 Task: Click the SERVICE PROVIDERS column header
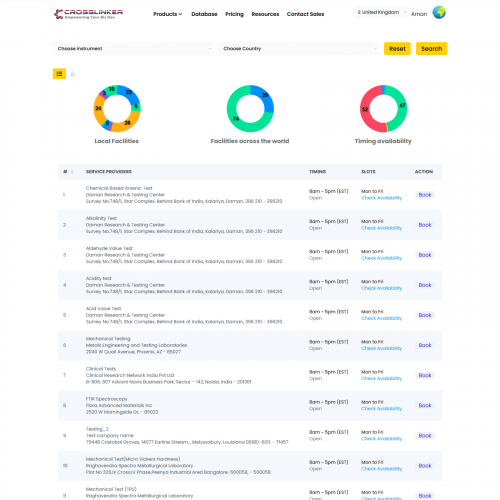(x=109, y=172)
